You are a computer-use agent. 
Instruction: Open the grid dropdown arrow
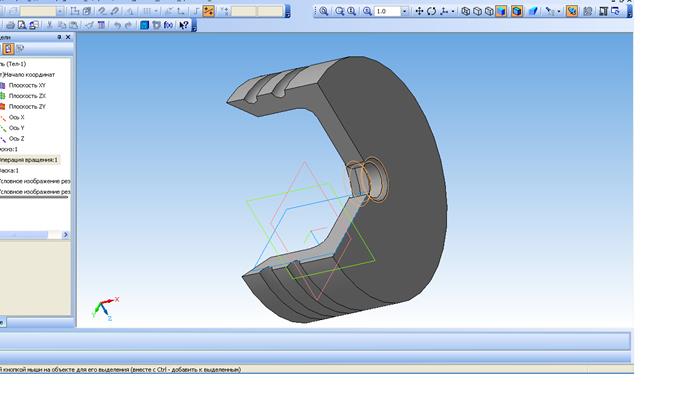pyautogui.click(x=156, y=11)
